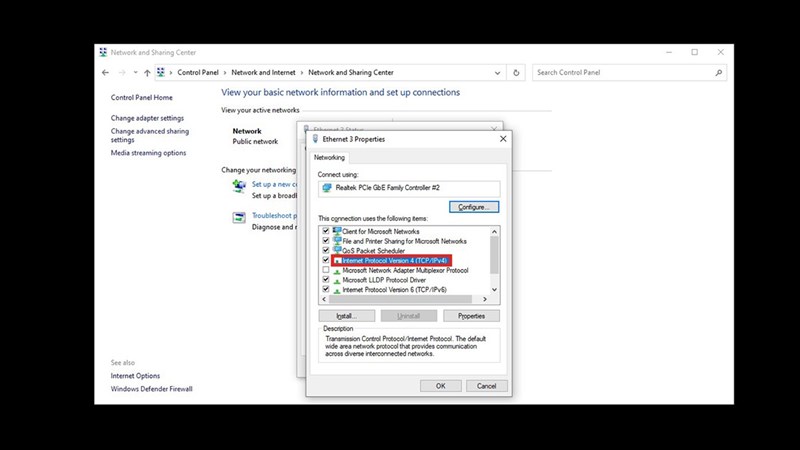Click the Back arrow in Control Panel
This screenshot has height=450, width=800.
pos(106,72)
